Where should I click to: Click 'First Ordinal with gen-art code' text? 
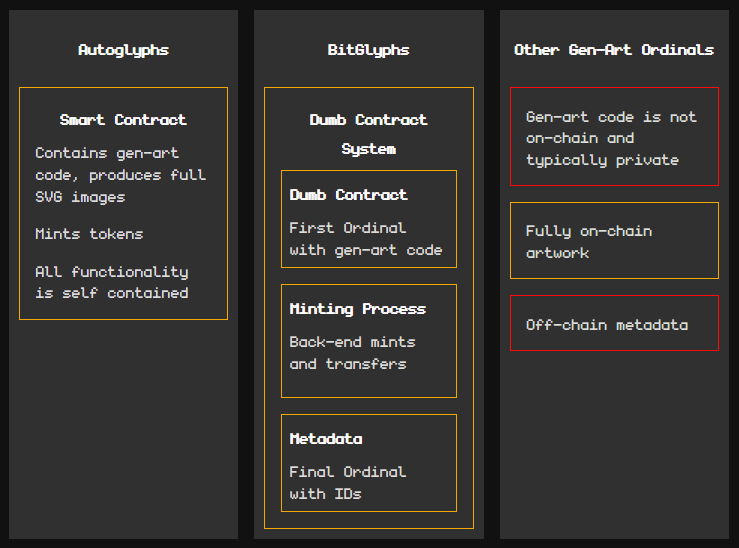tap(366, 239)
